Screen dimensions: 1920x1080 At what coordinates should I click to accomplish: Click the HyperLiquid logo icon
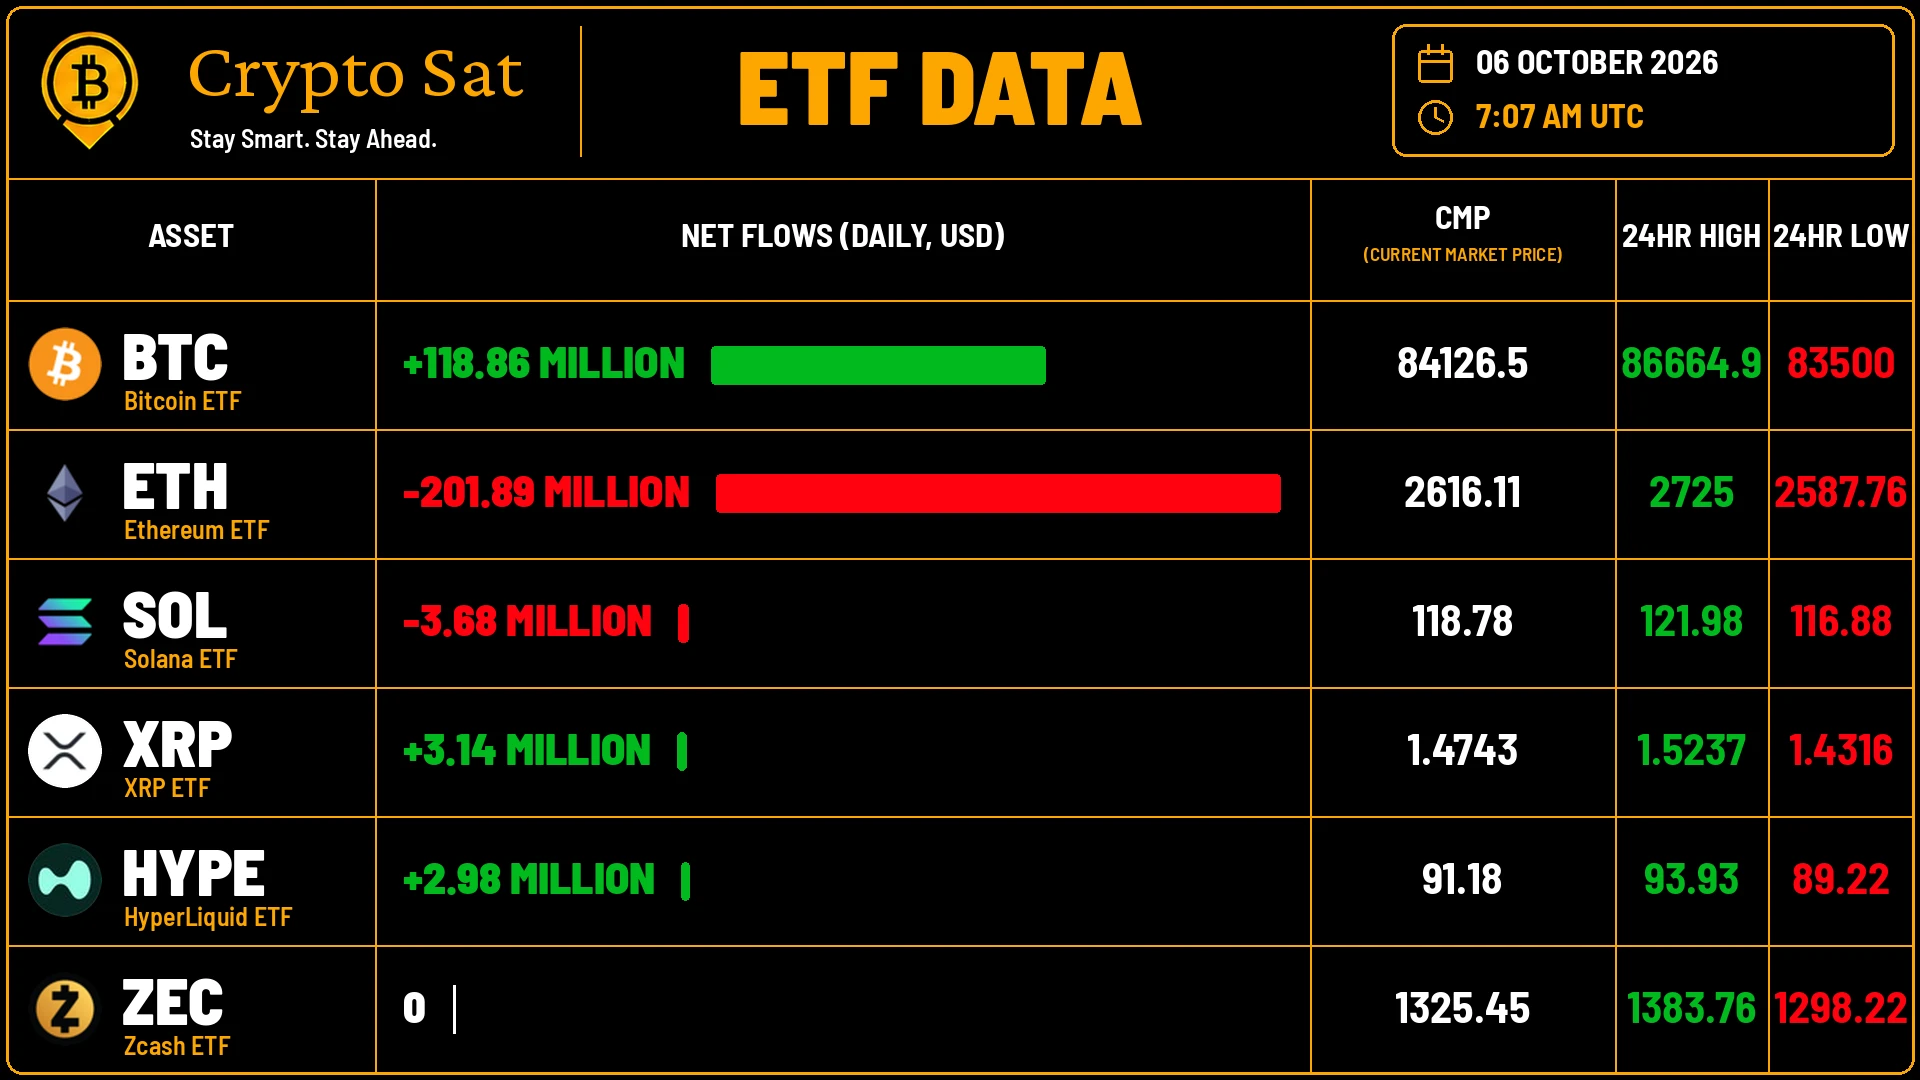65,880
